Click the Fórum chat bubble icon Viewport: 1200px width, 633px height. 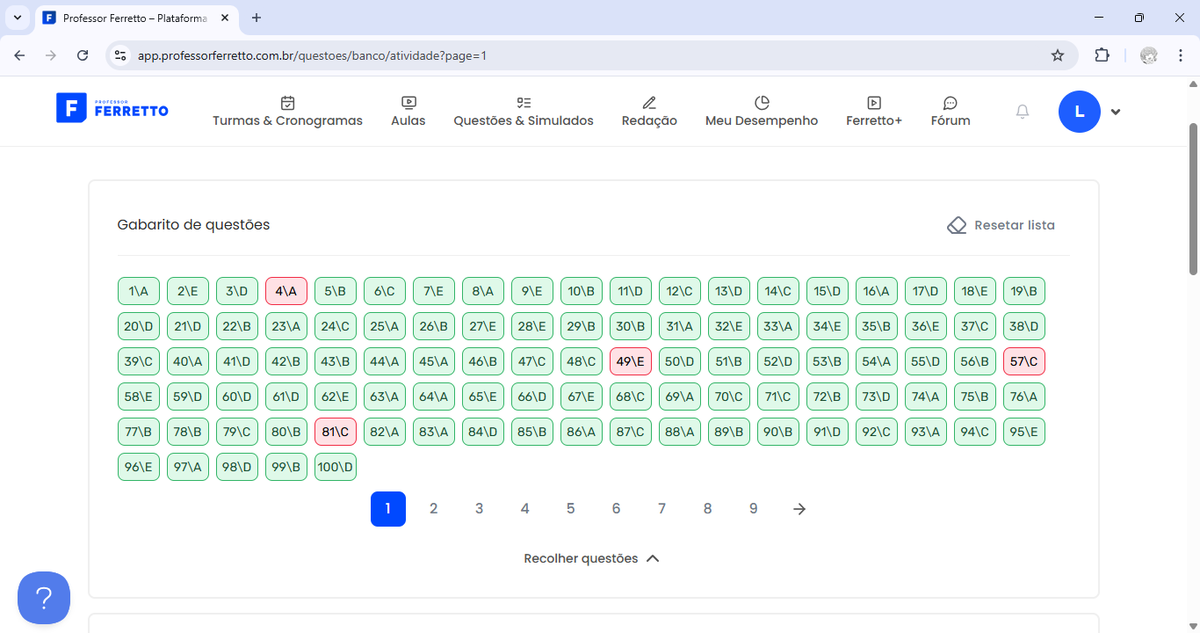951,102
